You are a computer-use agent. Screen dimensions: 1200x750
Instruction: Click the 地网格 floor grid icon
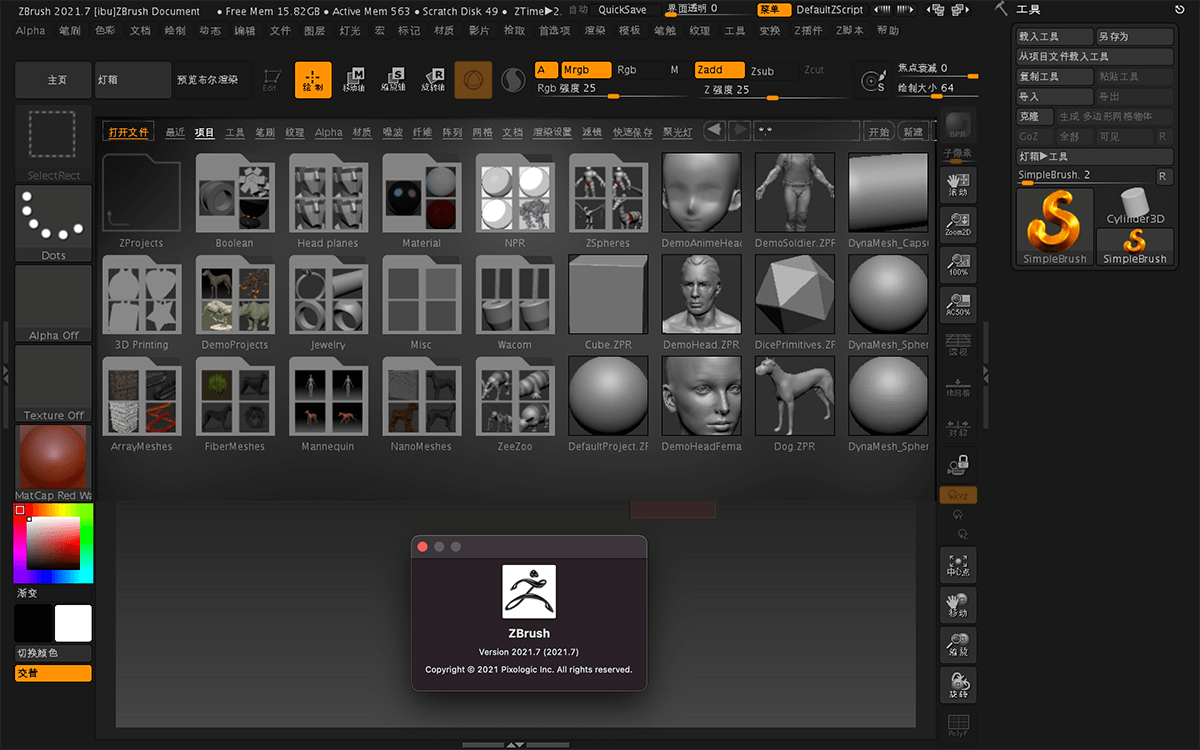point(958,387)
